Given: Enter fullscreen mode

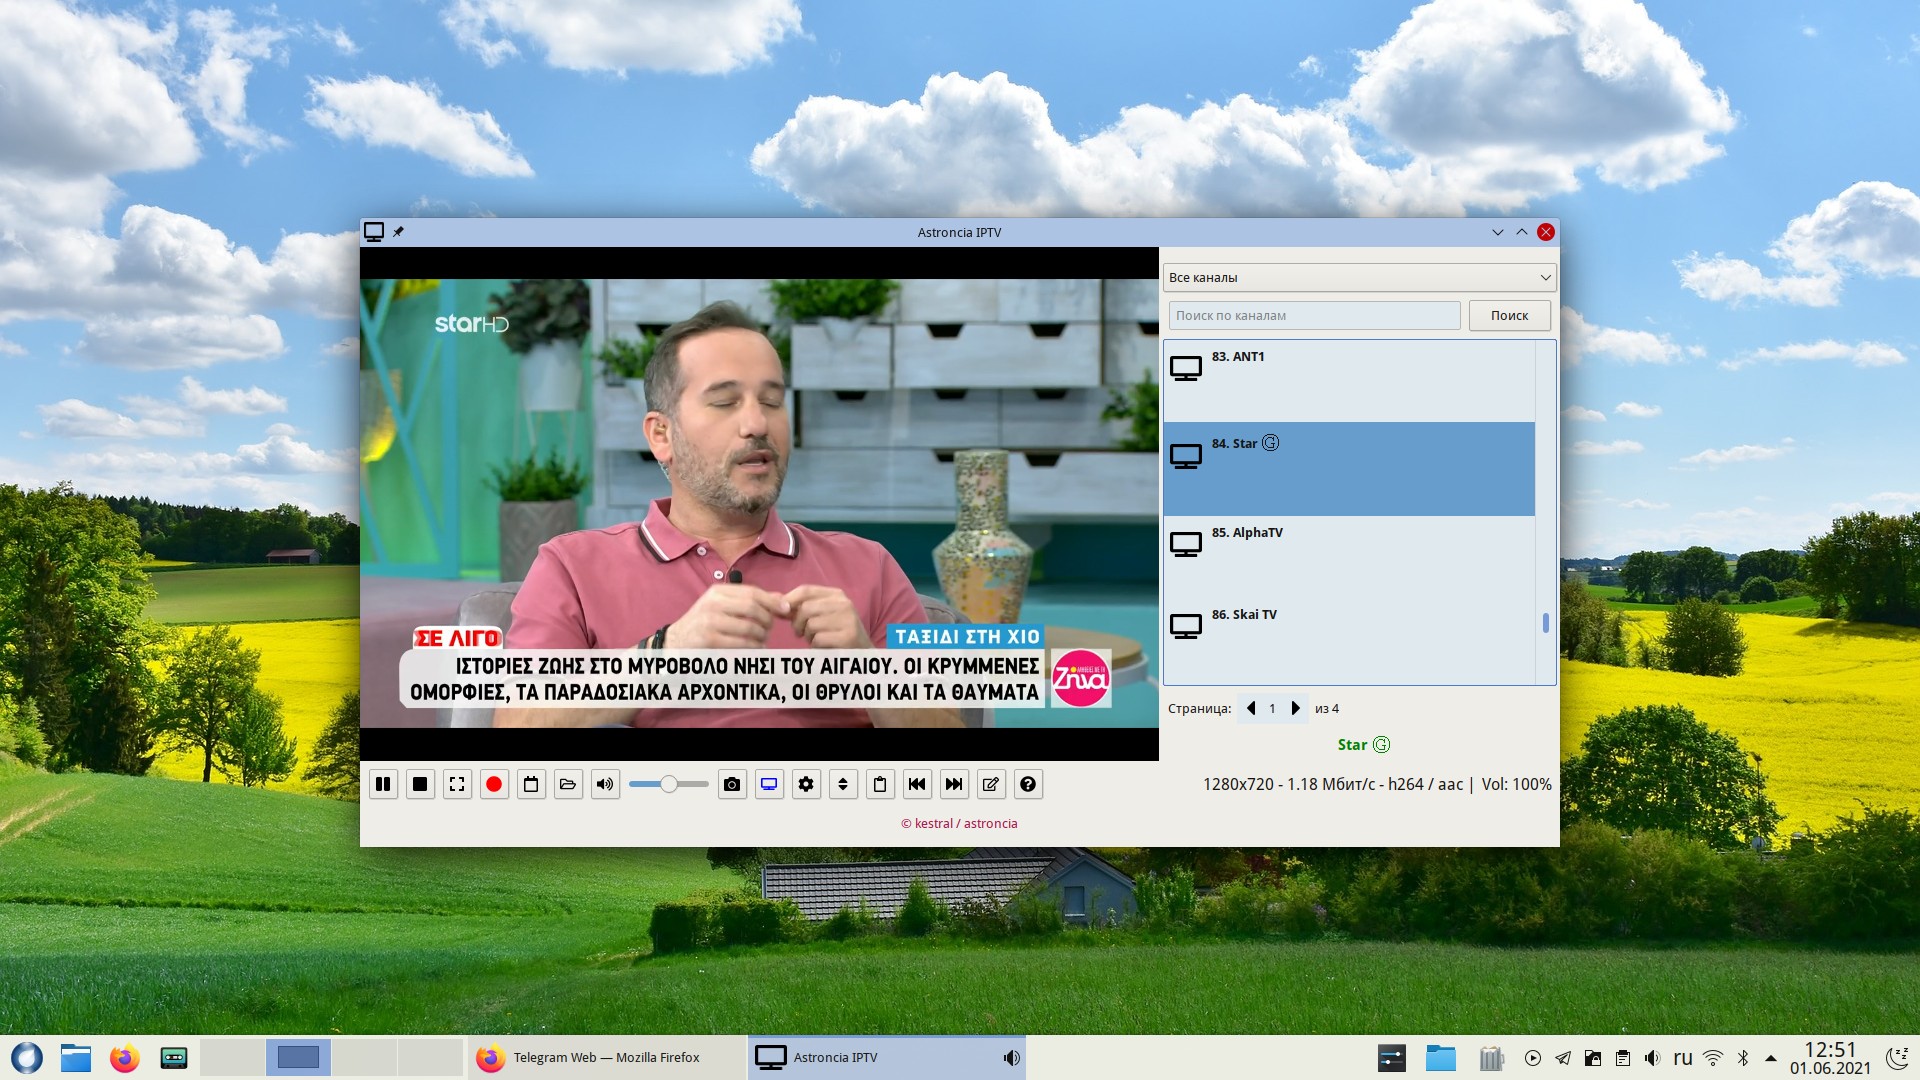Looking at the screenshot, I should click(x=457, y=785).
